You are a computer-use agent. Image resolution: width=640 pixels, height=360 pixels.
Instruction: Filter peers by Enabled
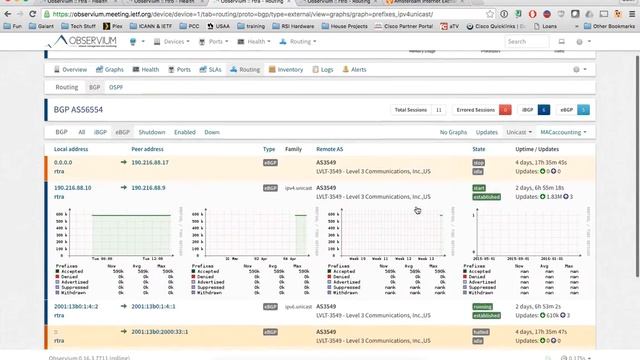(x=185, y=132)
